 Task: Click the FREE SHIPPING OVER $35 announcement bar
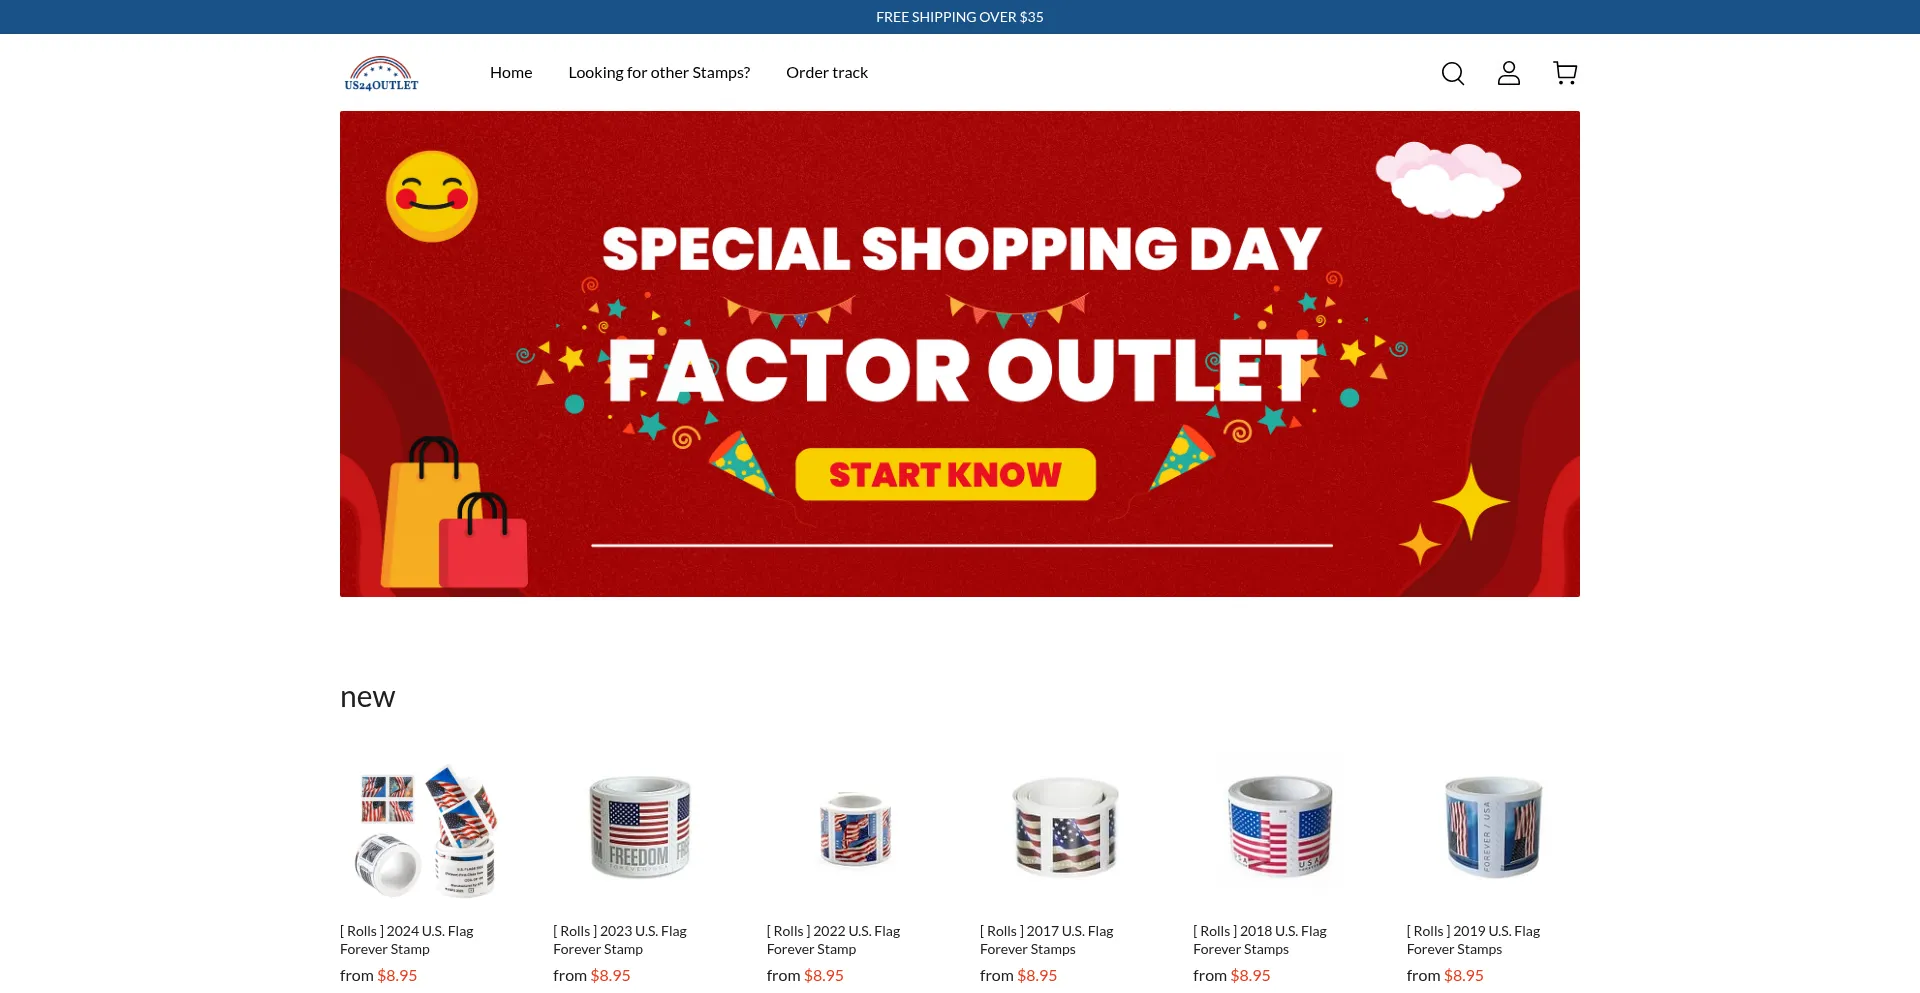[960, 17]
